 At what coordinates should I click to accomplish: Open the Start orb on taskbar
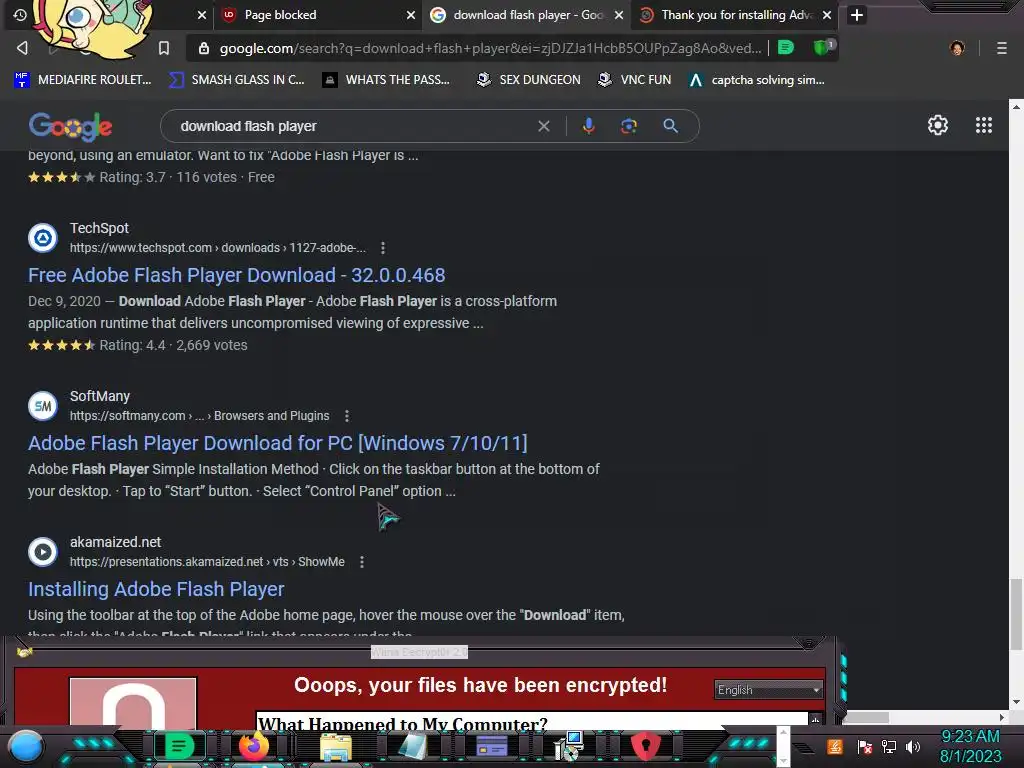[26, 748]
